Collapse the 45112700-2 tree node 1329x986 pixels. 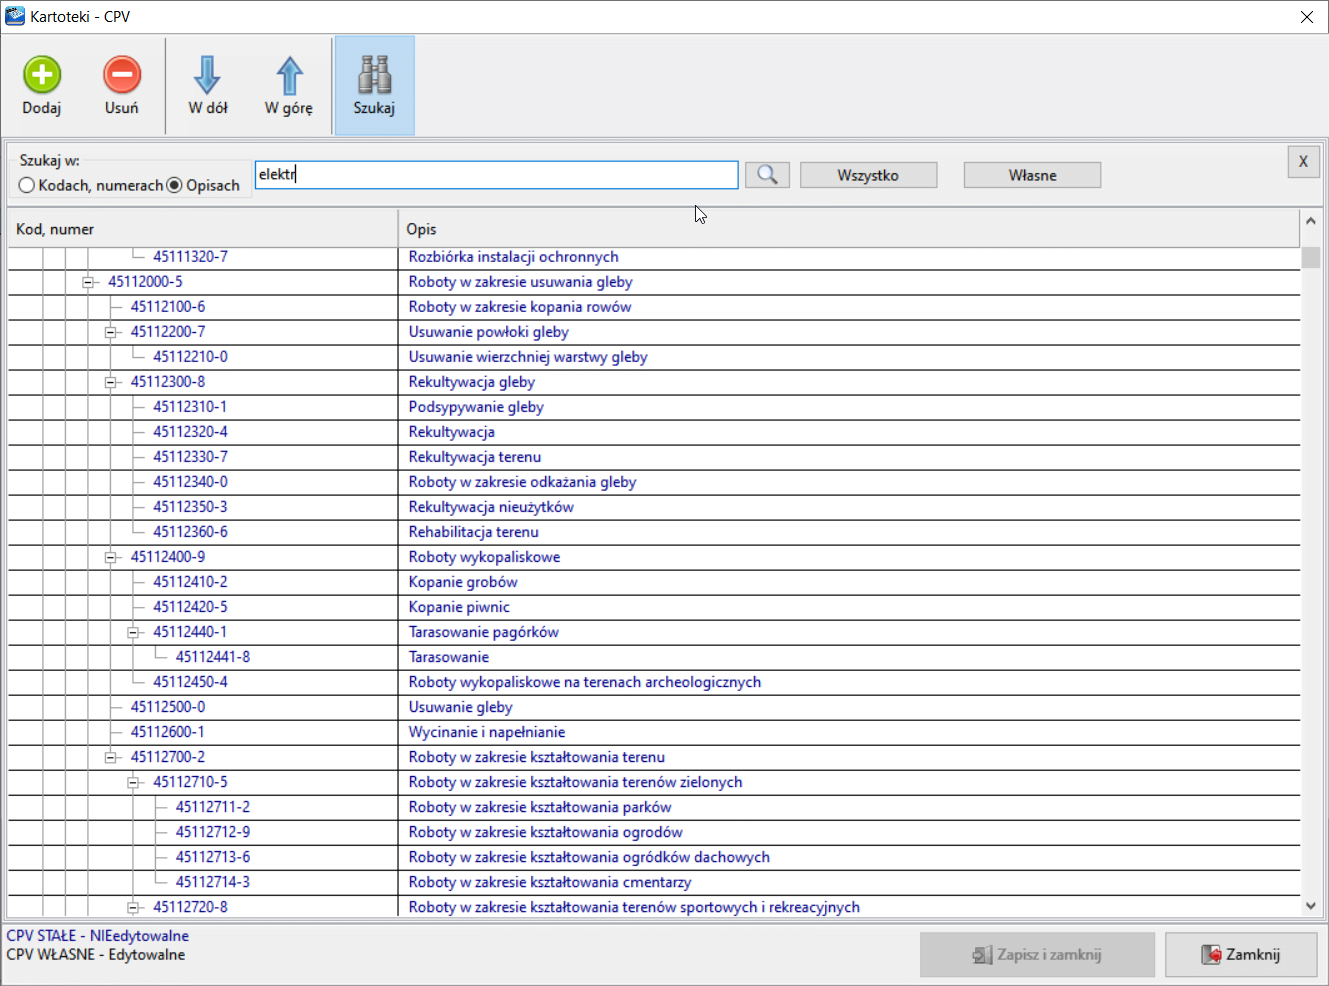(111, 757)
